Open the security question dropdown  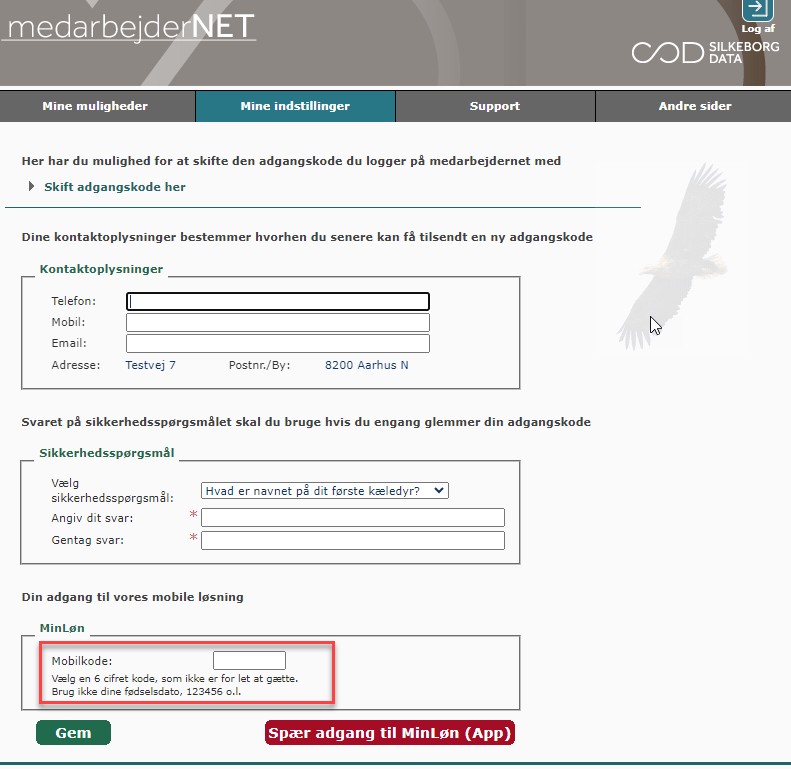325,490
